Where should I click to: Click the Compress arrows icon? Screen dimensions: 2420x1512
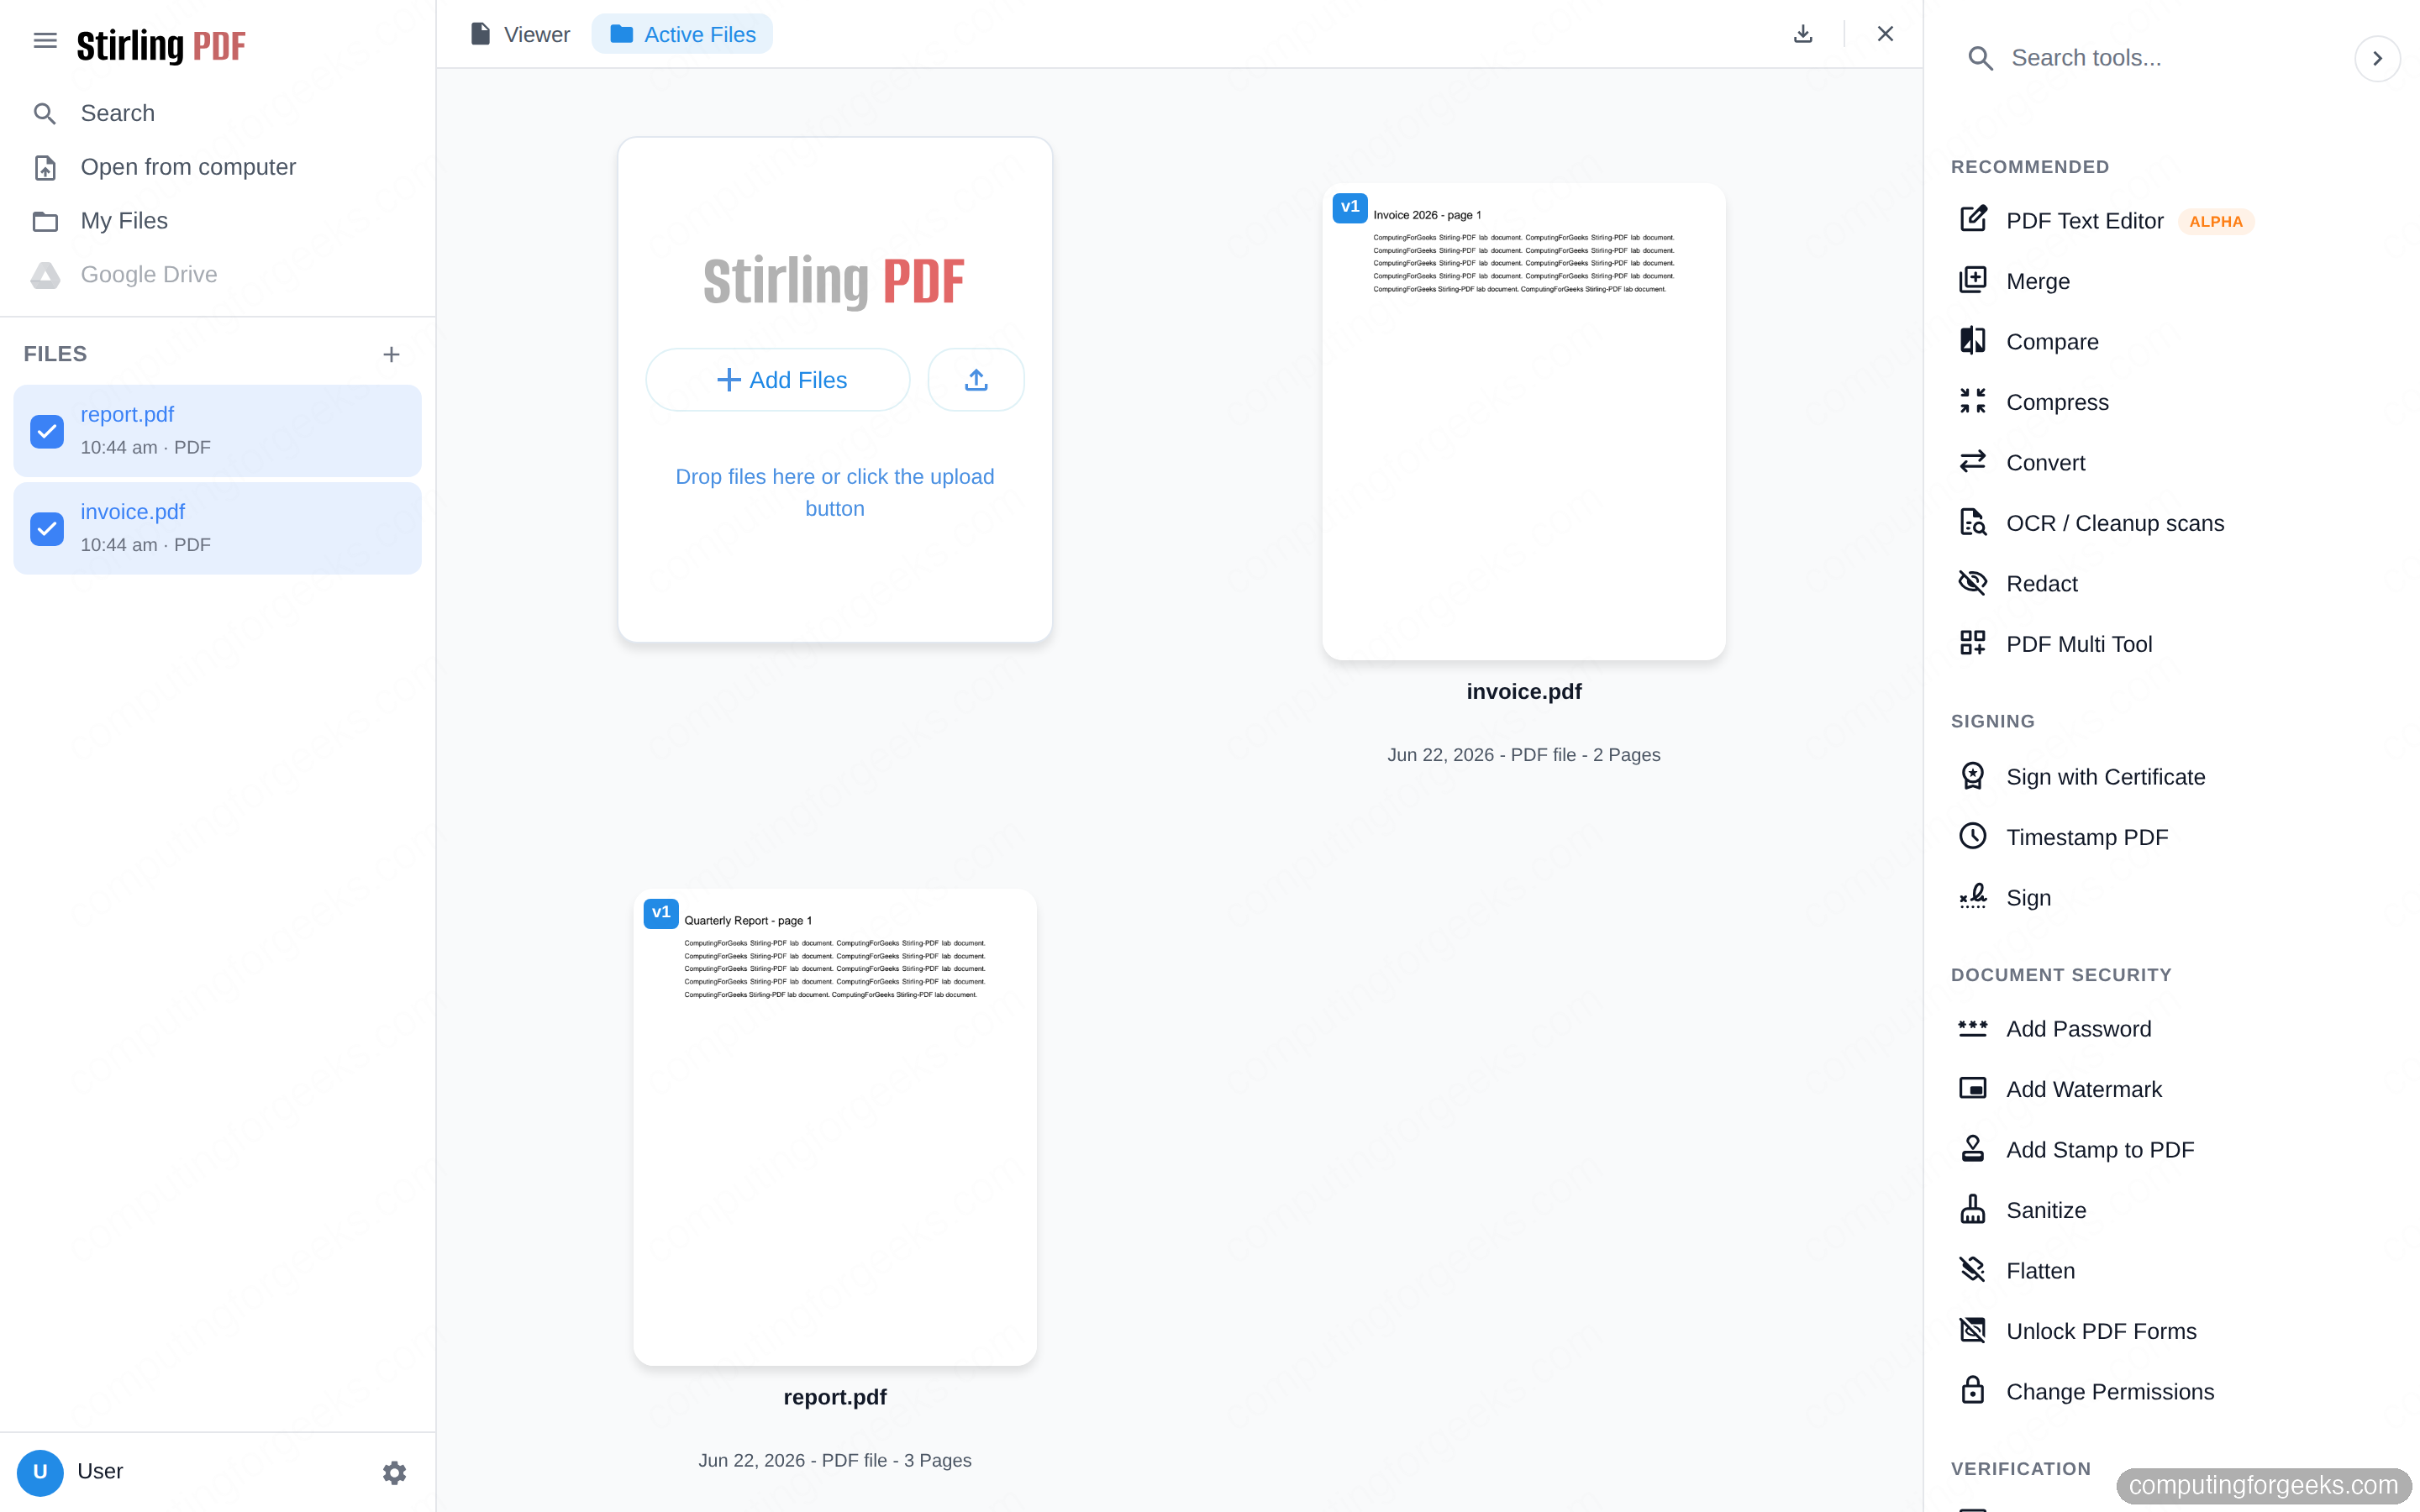pos(1973,402)
